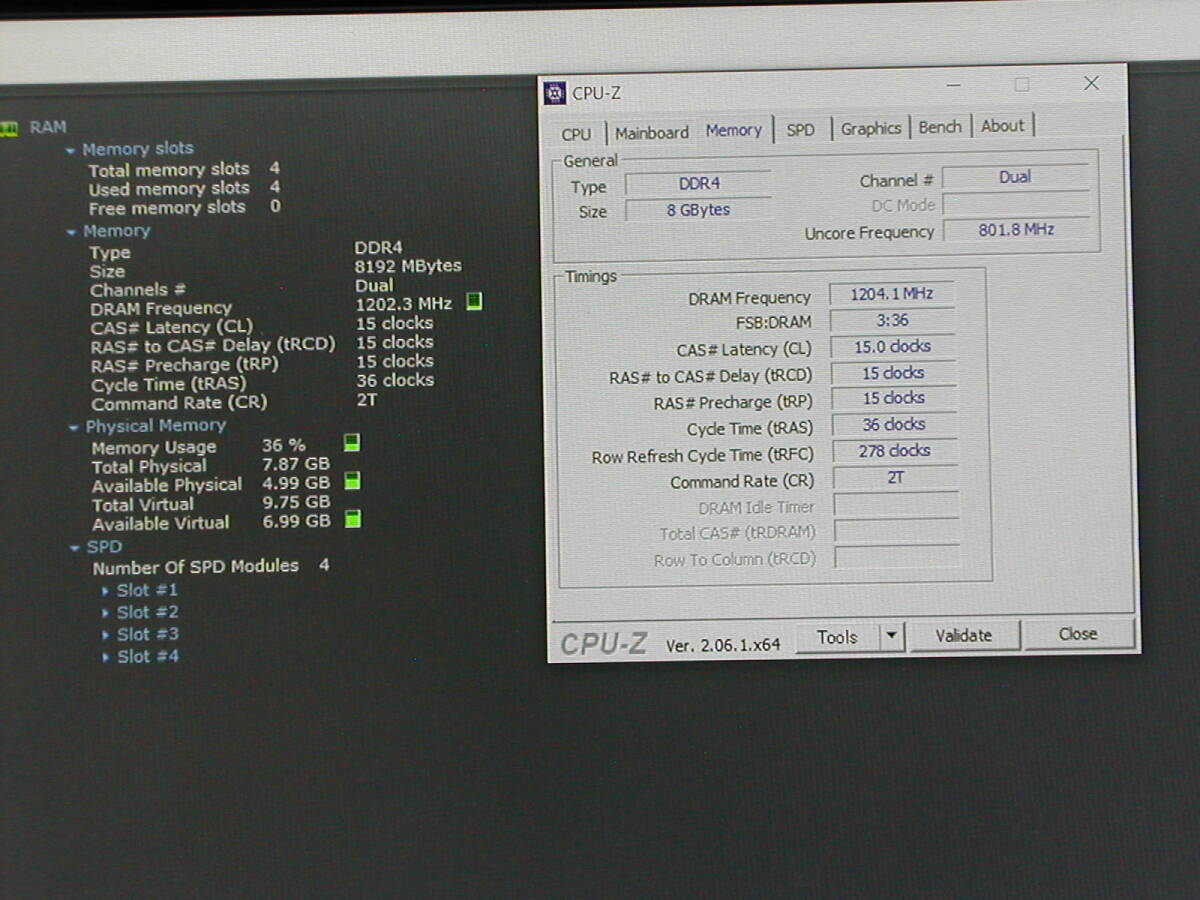Click the RAM section icon in Speccy
Screen dimensions: 1200x900
[x=9, y=127]
